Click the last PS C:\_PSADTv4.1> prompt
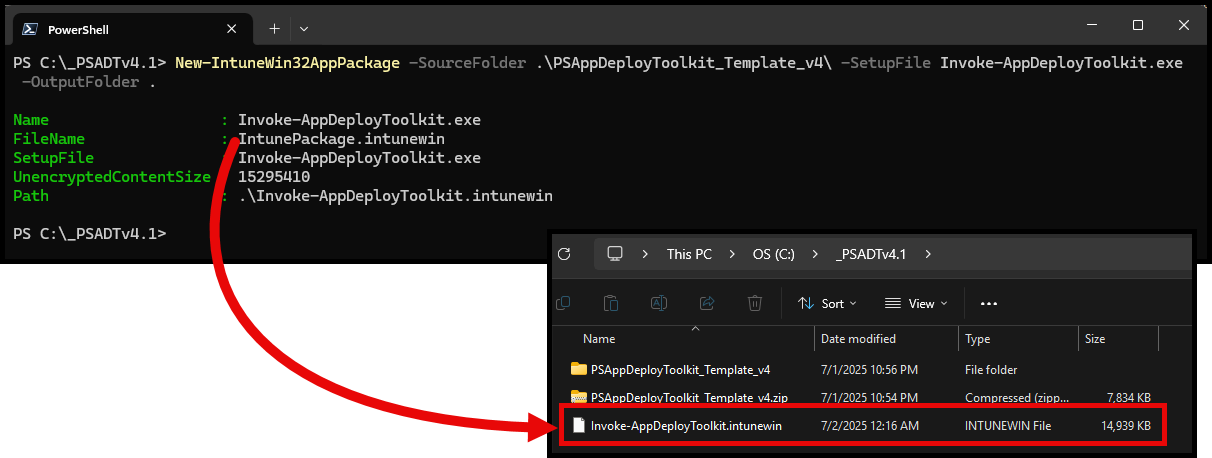Image resolution: width=1212 pixels, height=458 pixels. pos(89,234)
